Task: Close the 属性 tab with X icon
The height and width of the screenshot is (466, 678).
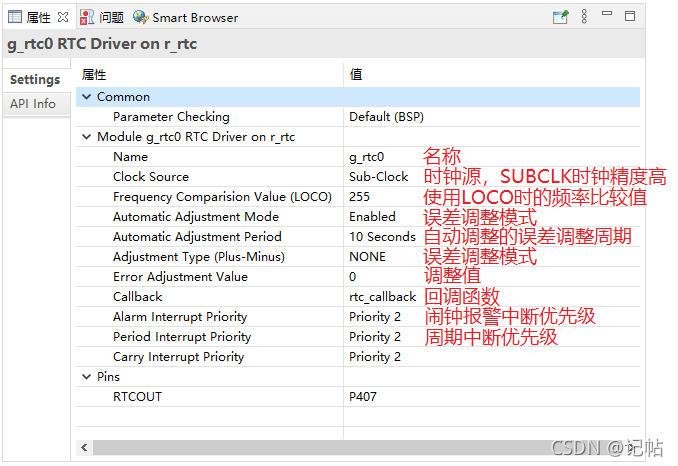Action: point(63,17)
